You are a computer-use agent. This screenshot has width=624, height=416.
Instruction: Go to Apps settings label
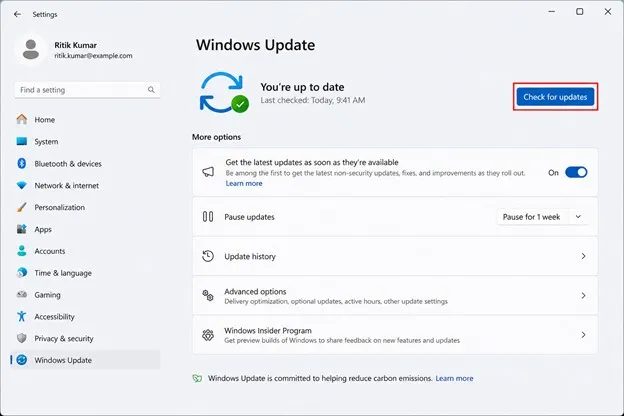coord(43,229)
